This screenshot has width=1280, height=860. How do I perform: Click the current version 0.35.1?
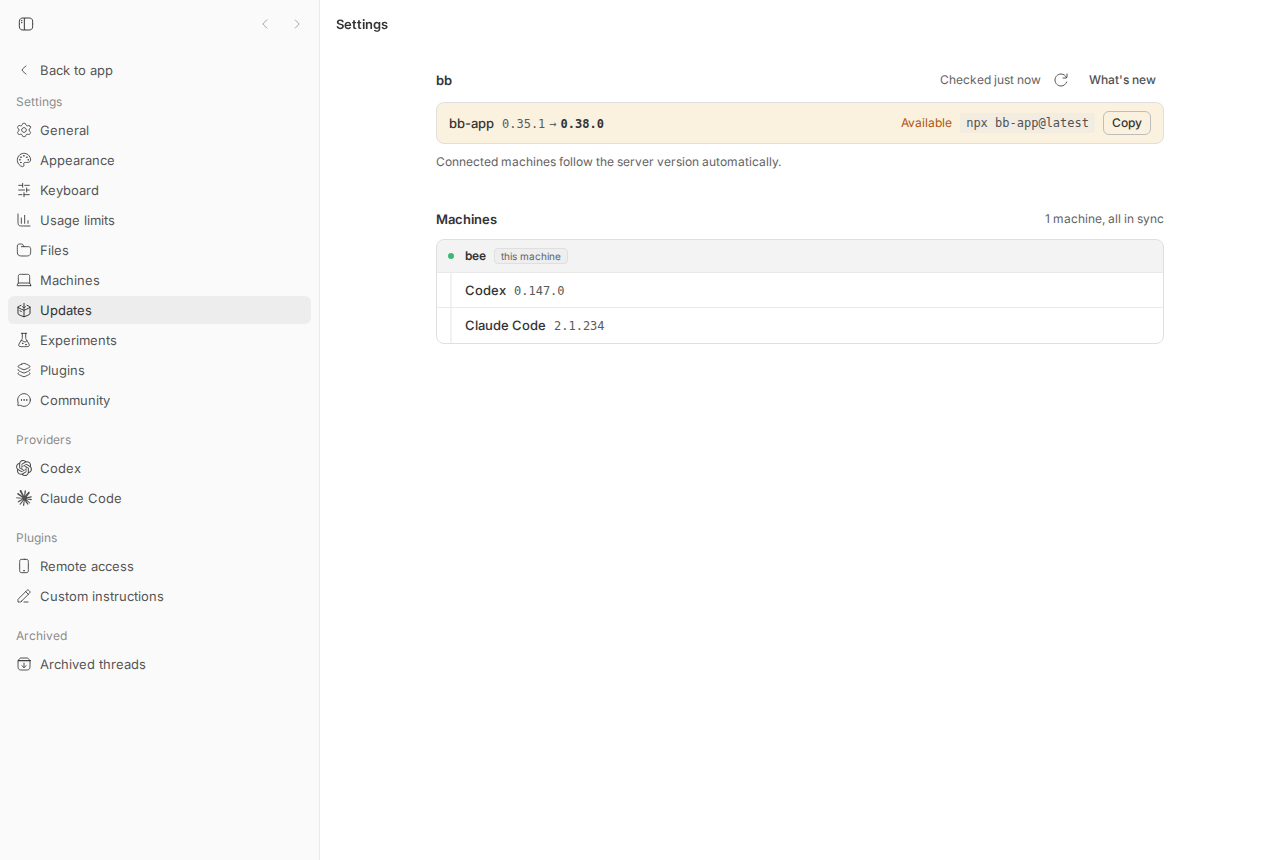pos(523,124)
